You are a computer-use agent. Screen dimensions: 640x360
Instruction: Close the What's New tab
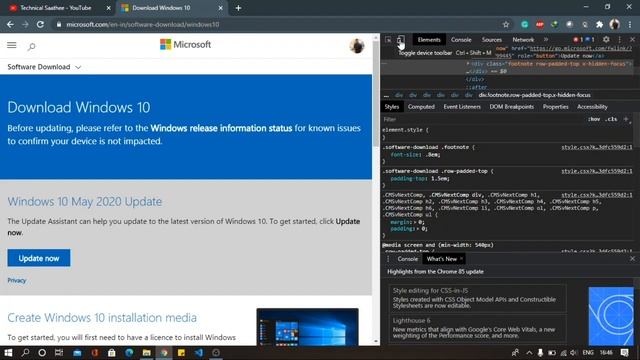pos(461,258)
